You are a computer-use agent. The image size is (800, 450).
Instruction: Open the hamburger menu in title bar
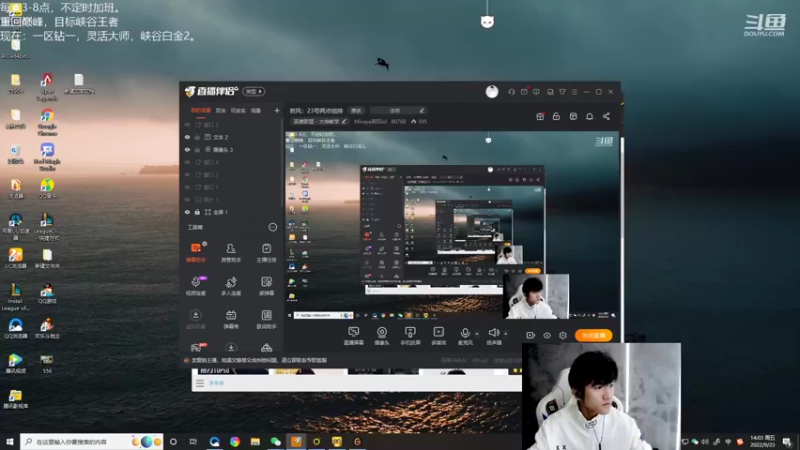[574, 92]
